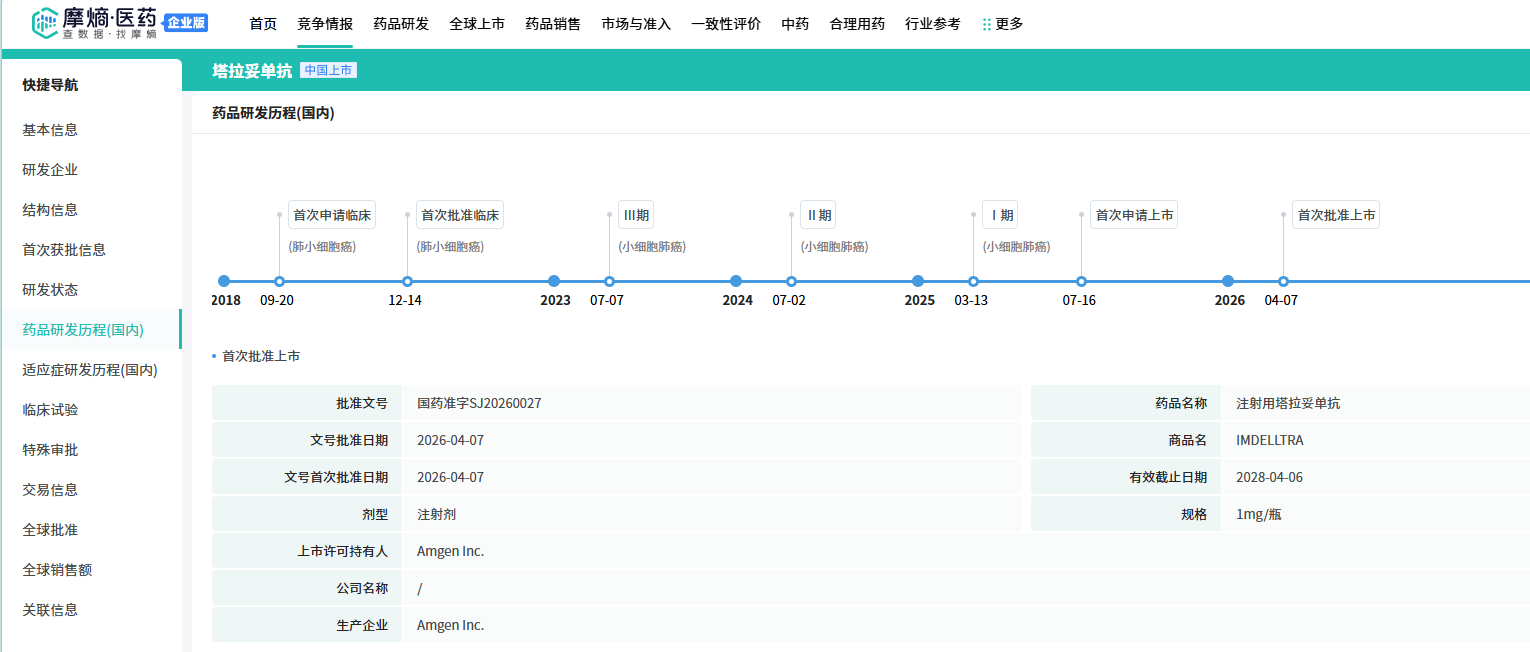Click the 2018 year marker dot
This screenshot has width=1530, height=652.
click(224, 282)
